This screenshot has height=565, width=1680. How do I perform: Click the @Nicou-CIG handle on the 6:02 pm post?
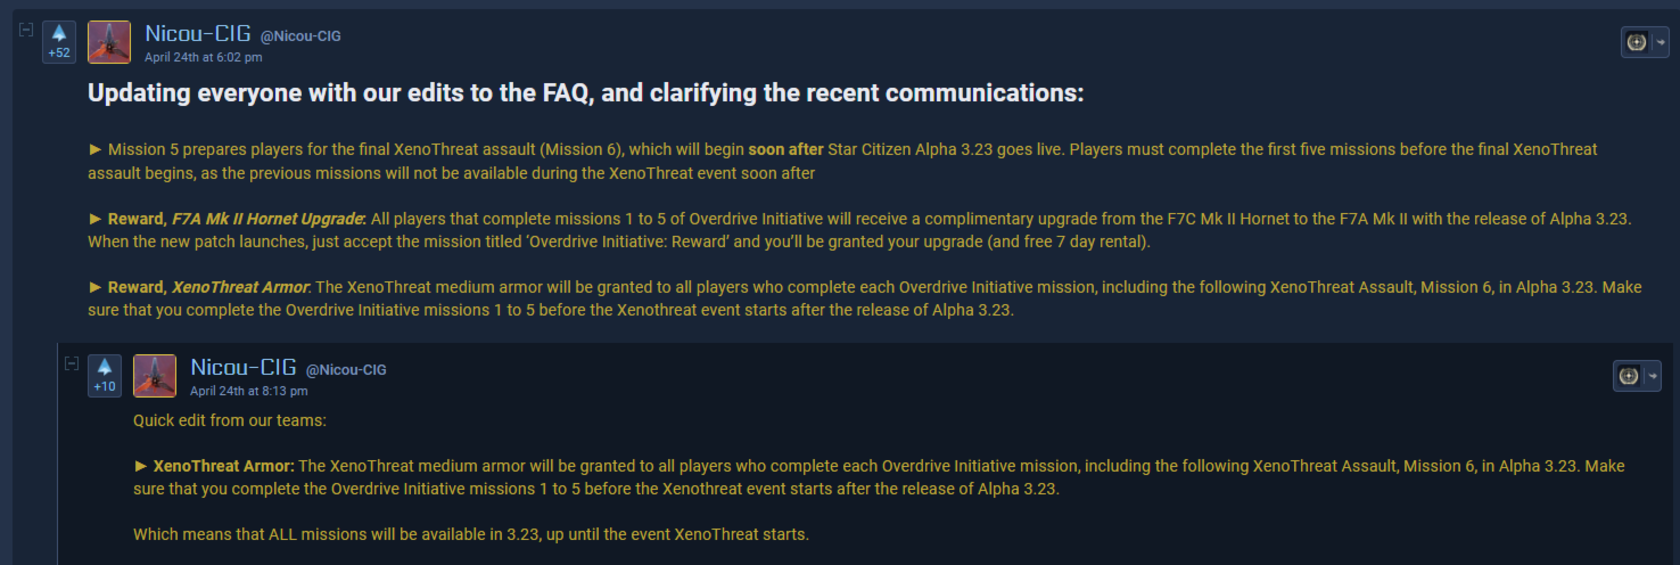click(300, 36)
